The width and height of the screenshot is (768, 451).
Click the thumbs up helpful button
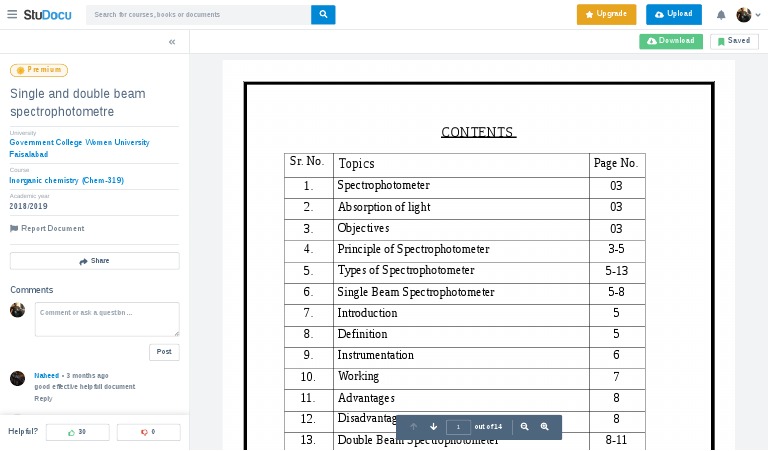(x=77, y=432)
